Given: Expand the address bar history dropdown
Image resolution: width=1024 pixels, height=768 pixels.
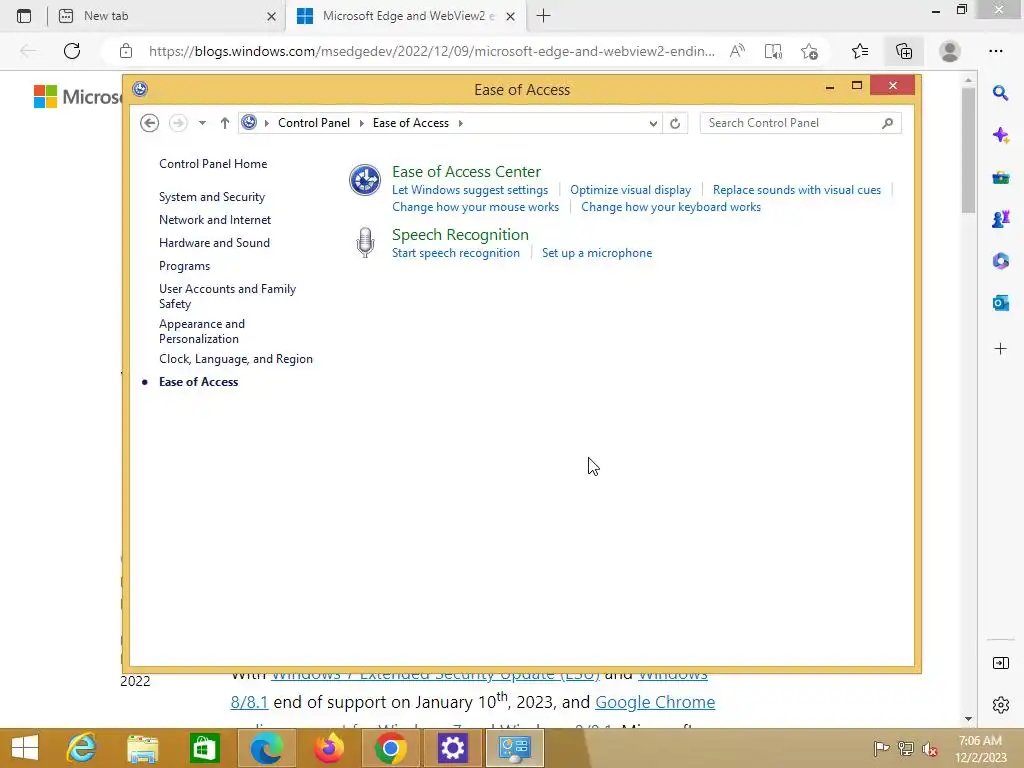Looking at the screenshot, I should 653,123.
